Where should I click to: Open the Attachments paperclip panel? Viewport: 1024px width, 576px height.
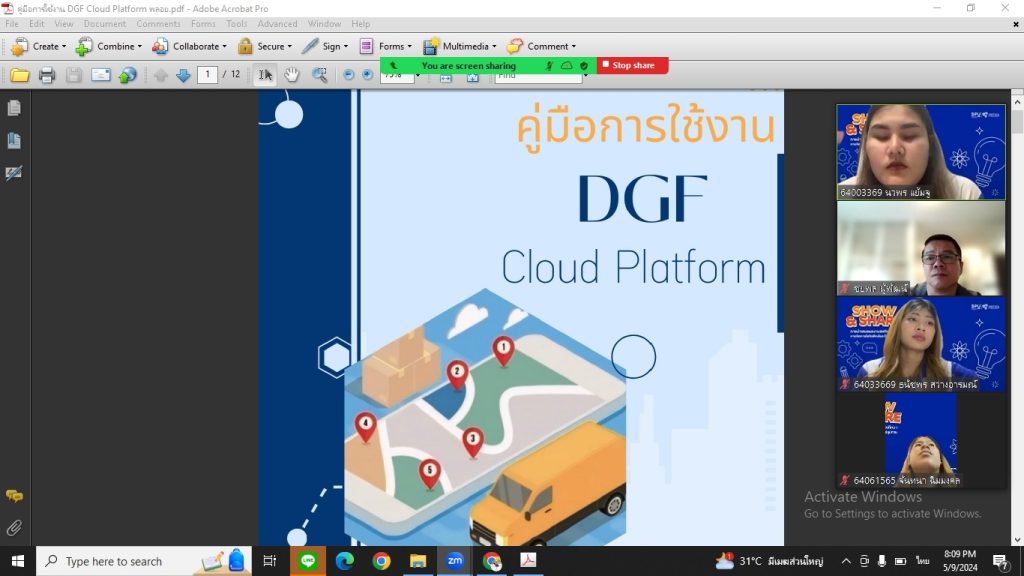(x=14, y=528)
